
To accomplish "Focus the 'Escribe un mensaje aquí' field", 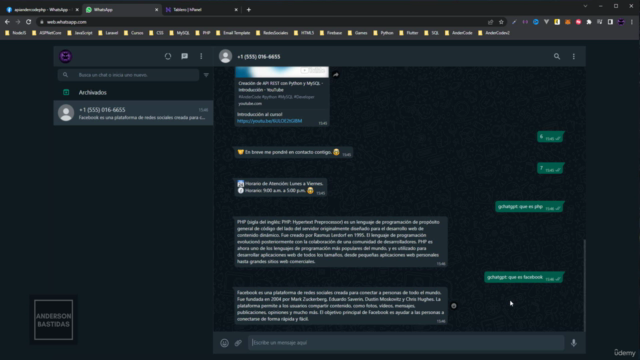I will tap(406, 343).
